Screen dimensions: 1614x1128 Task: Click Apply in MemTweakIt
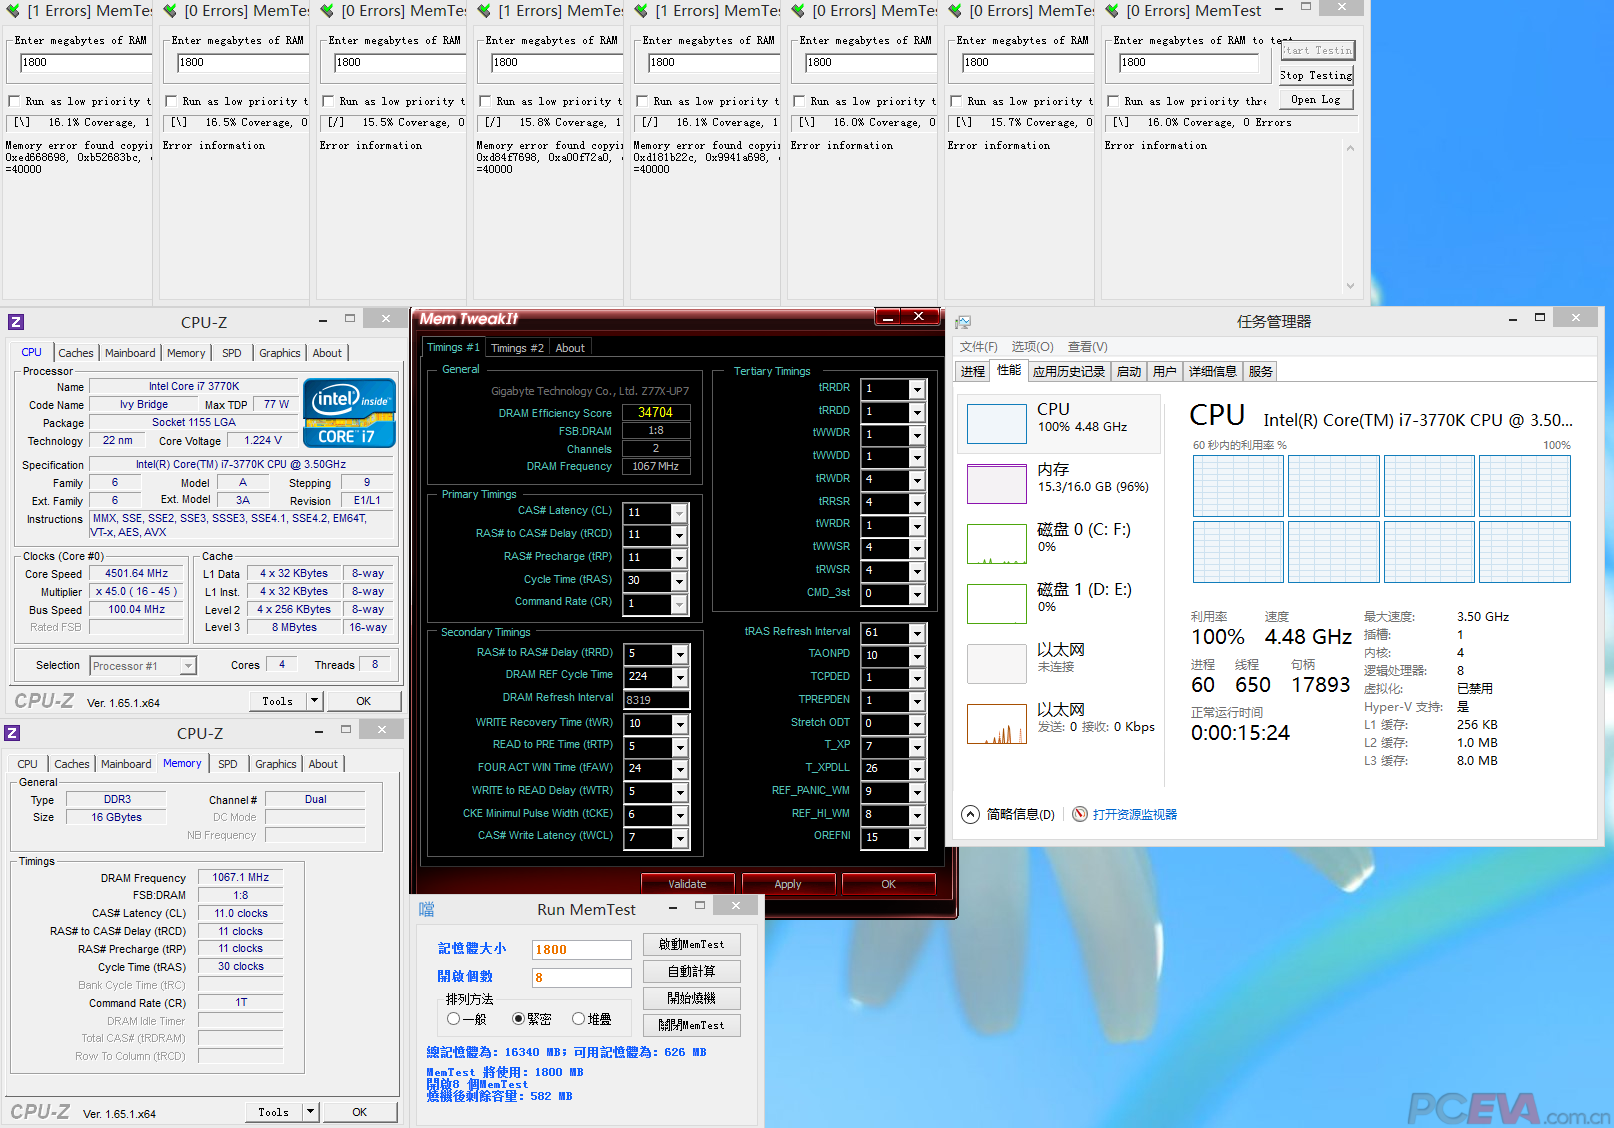point(788,884)
